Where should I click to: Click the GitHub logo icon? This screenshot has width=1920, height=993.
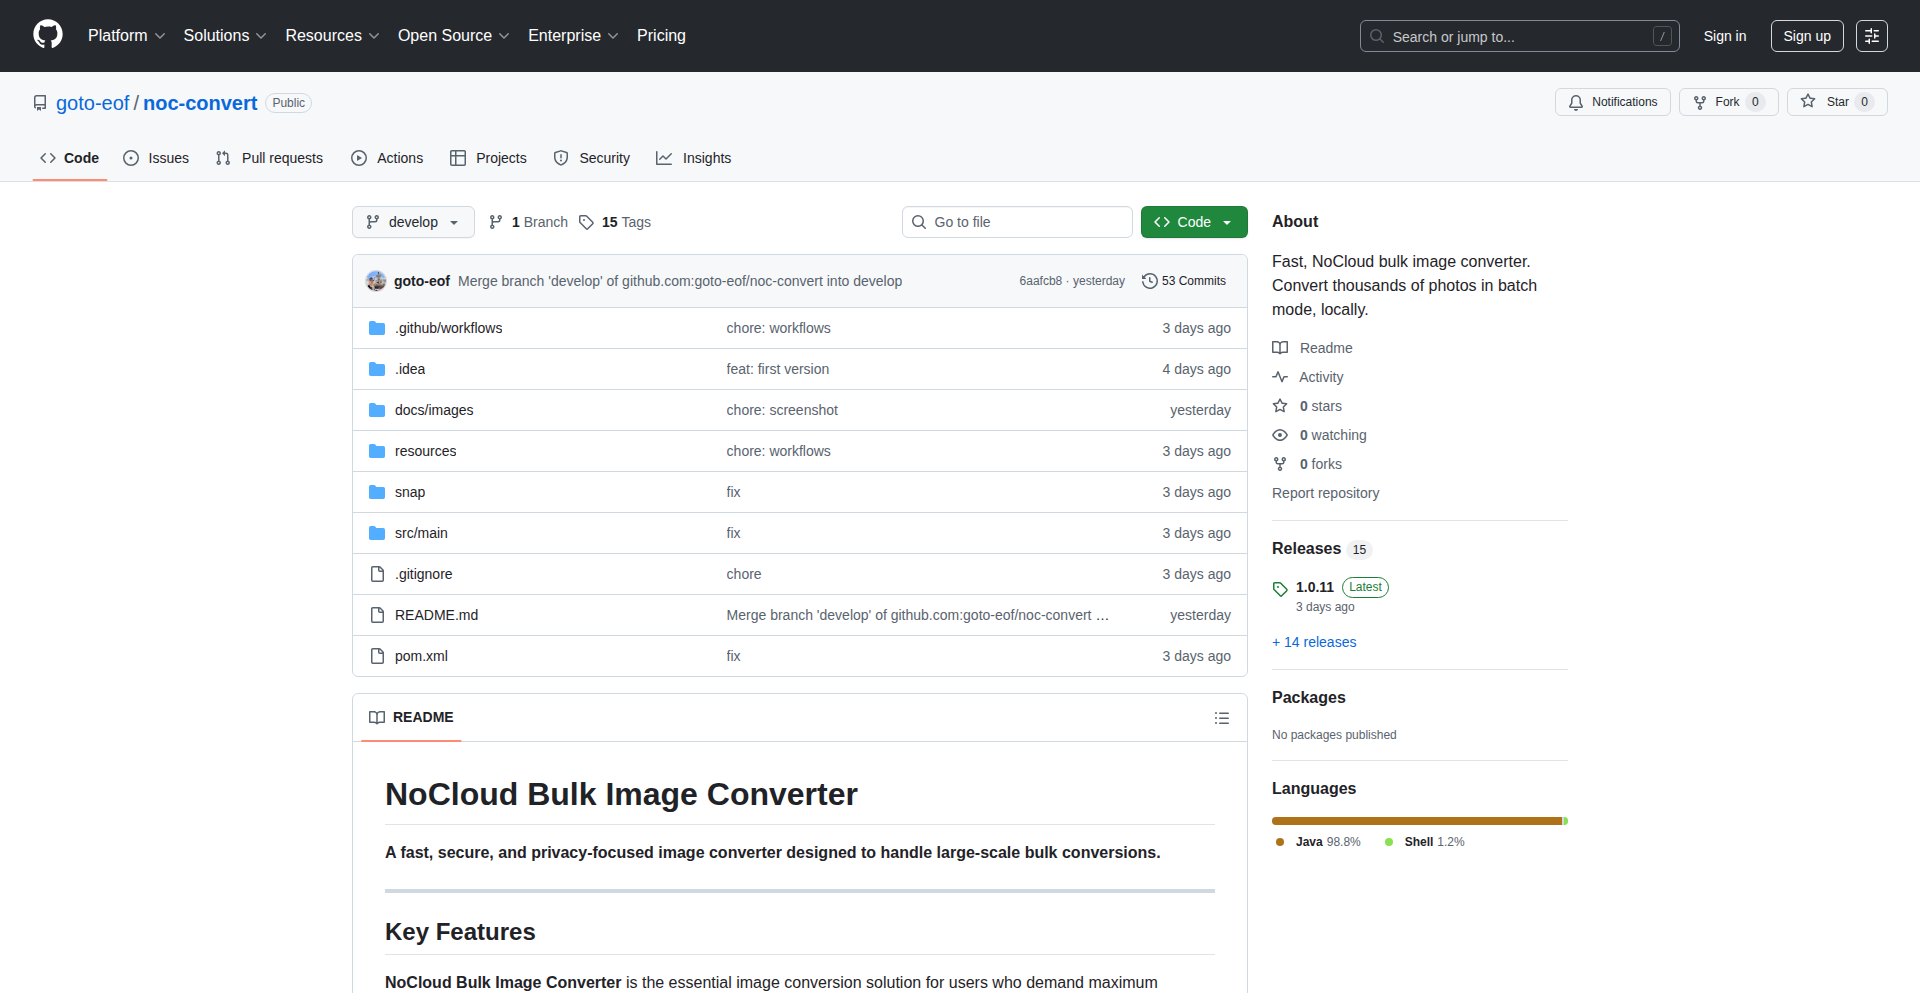(48, 35)
